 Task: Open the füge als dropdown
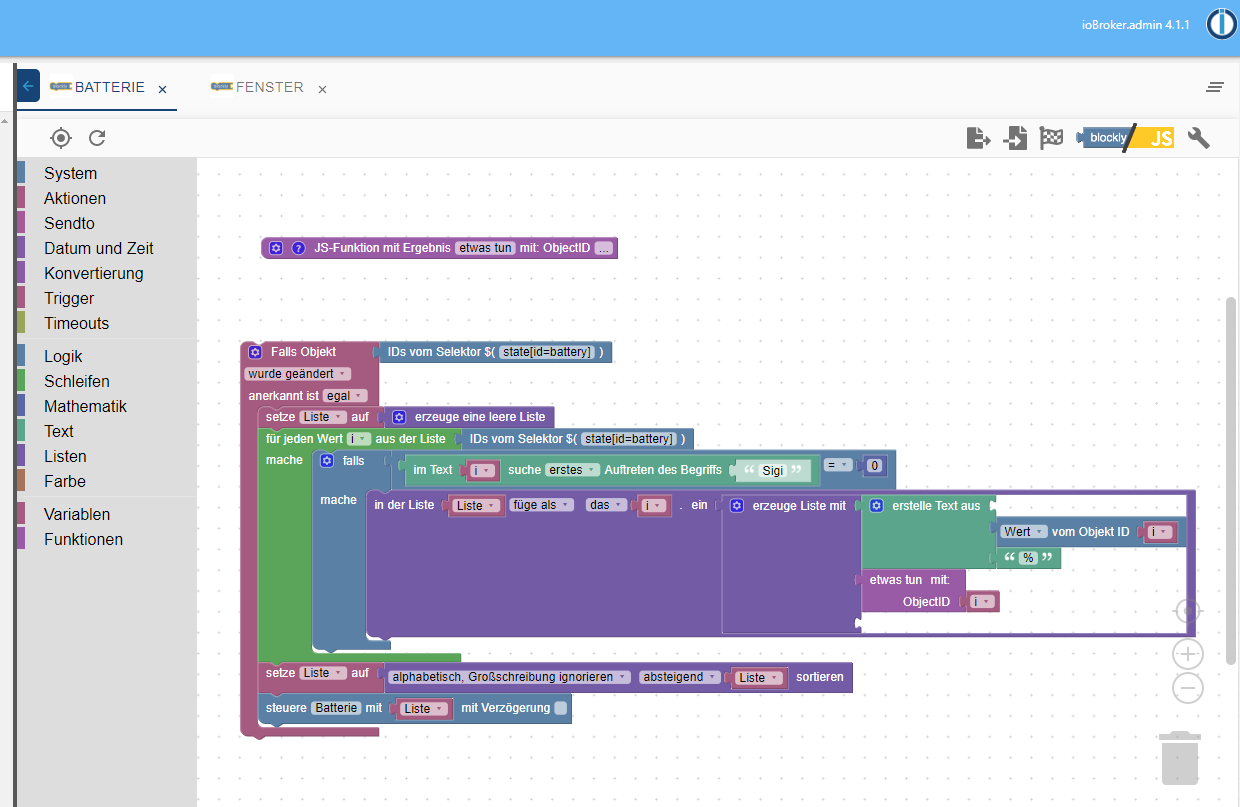click(x=542, y=506)
